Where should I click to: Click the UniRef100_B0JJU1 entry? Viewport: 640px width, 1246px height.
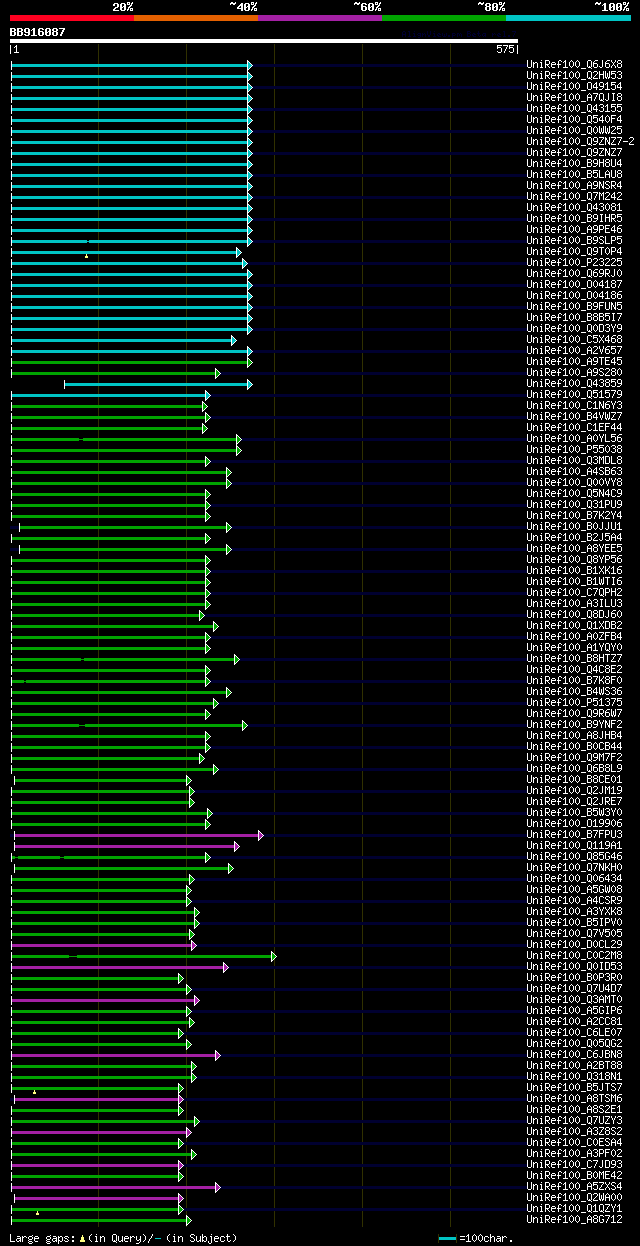tap(574, 526)
